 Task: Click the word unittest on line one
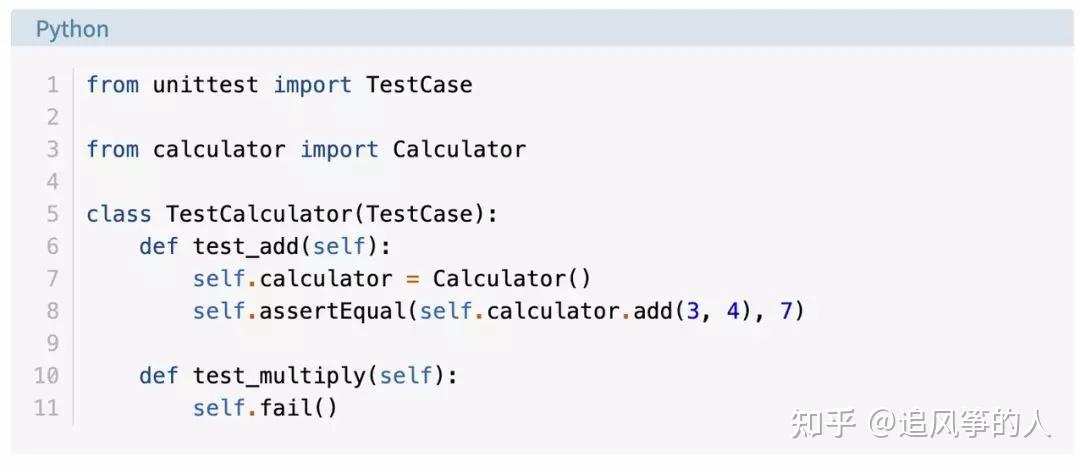(x=205, y=85)
